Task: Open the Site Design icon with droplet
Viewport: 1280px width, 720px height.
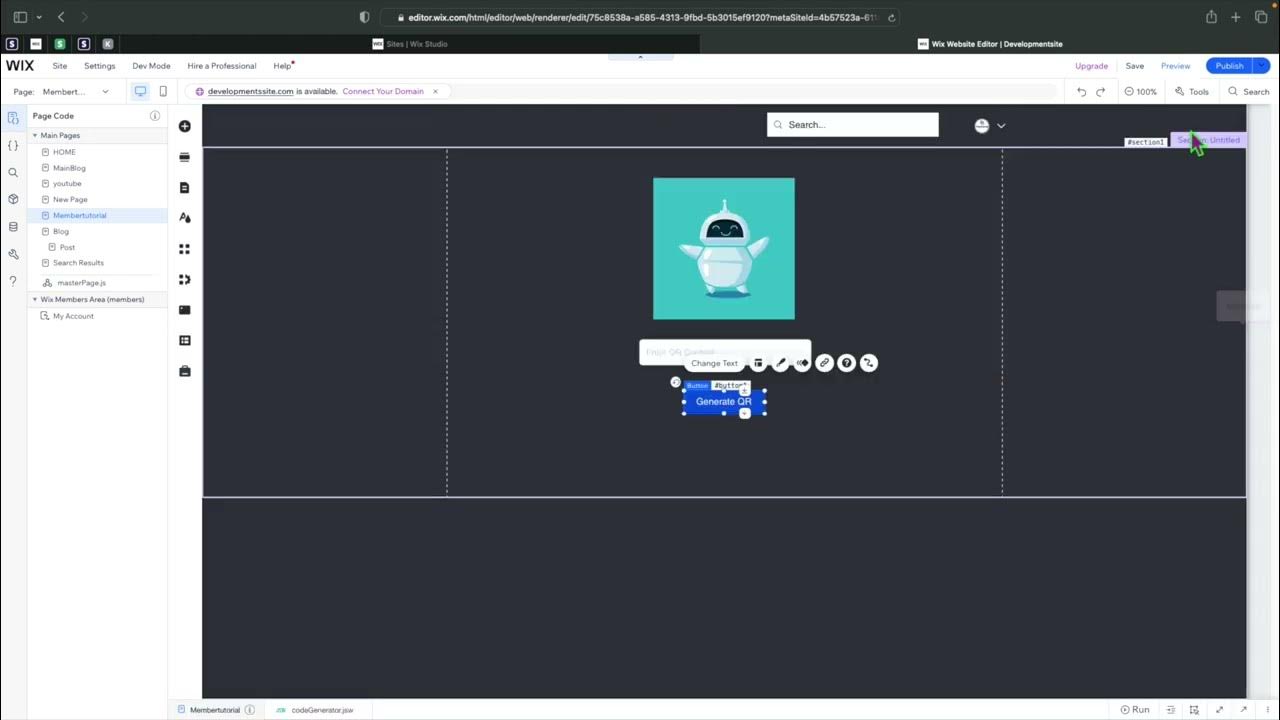Action: [184, 218]
